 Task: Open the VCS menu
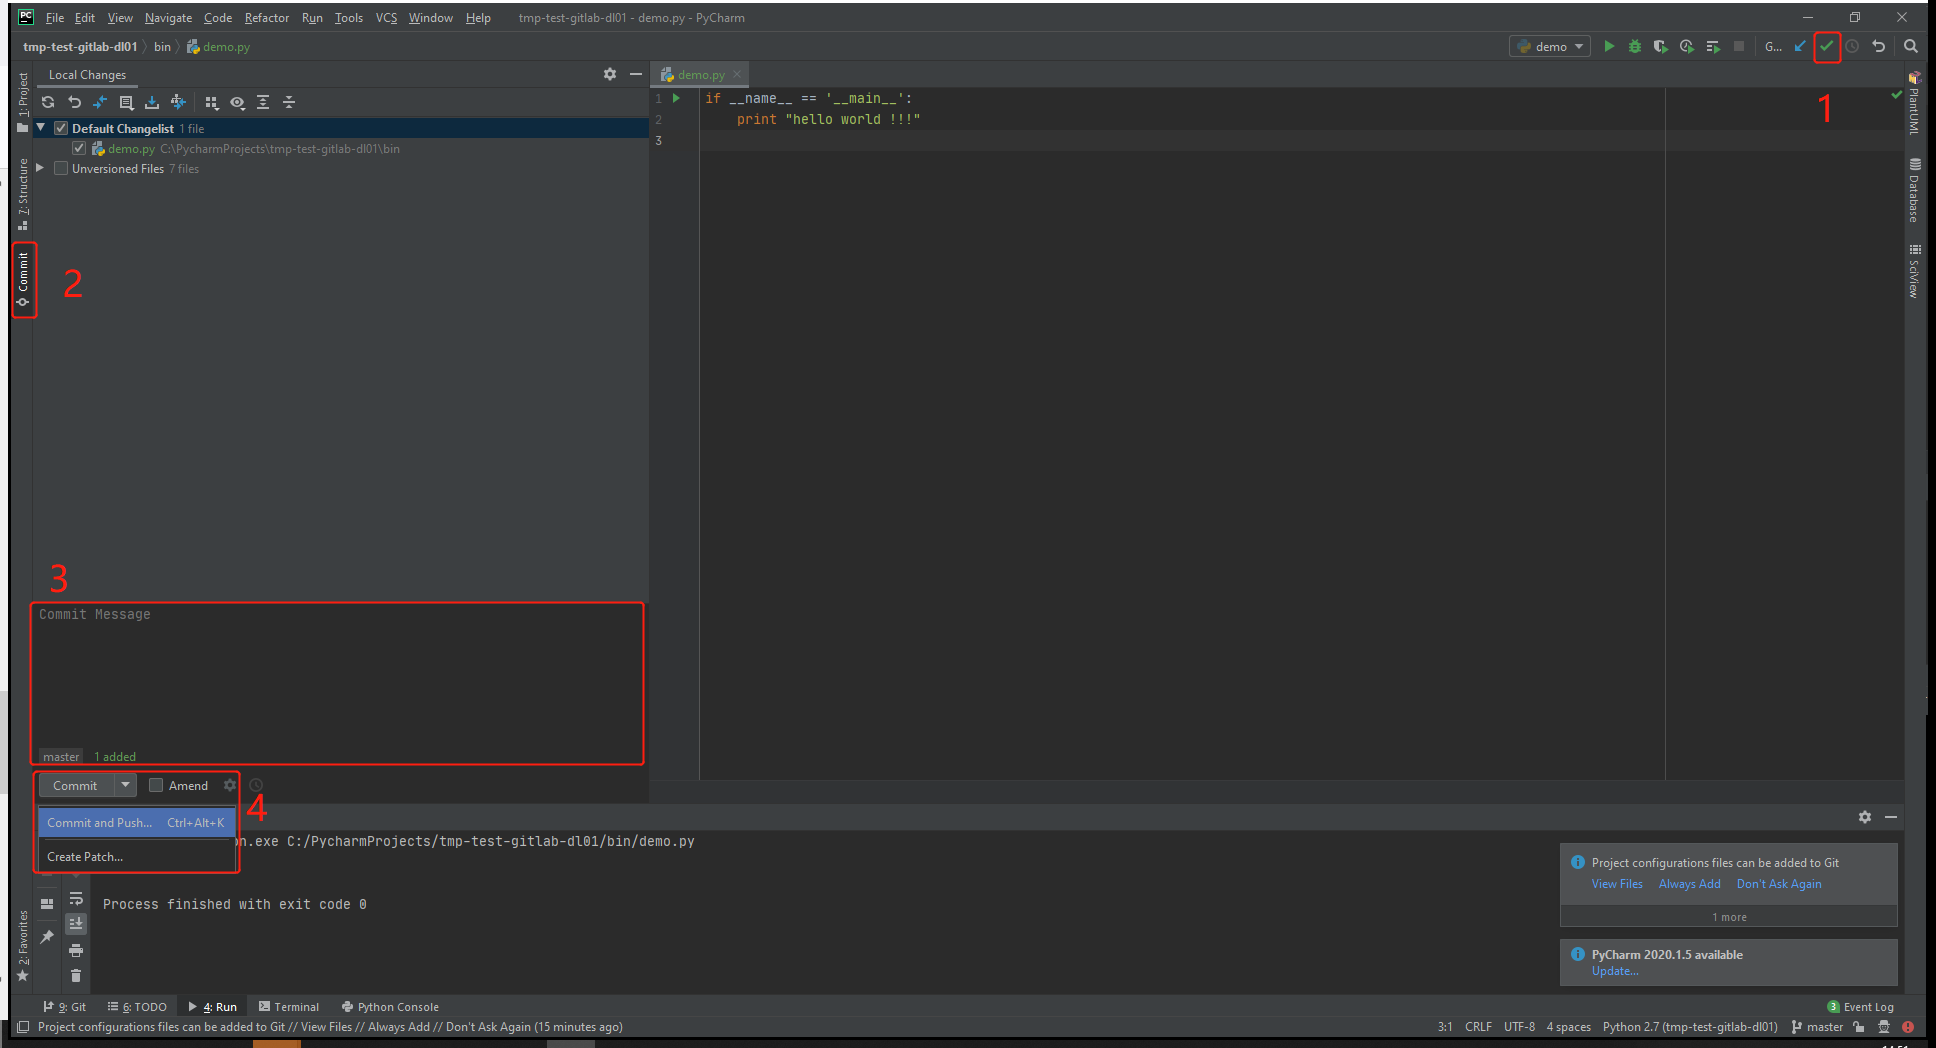pos(386,17)
